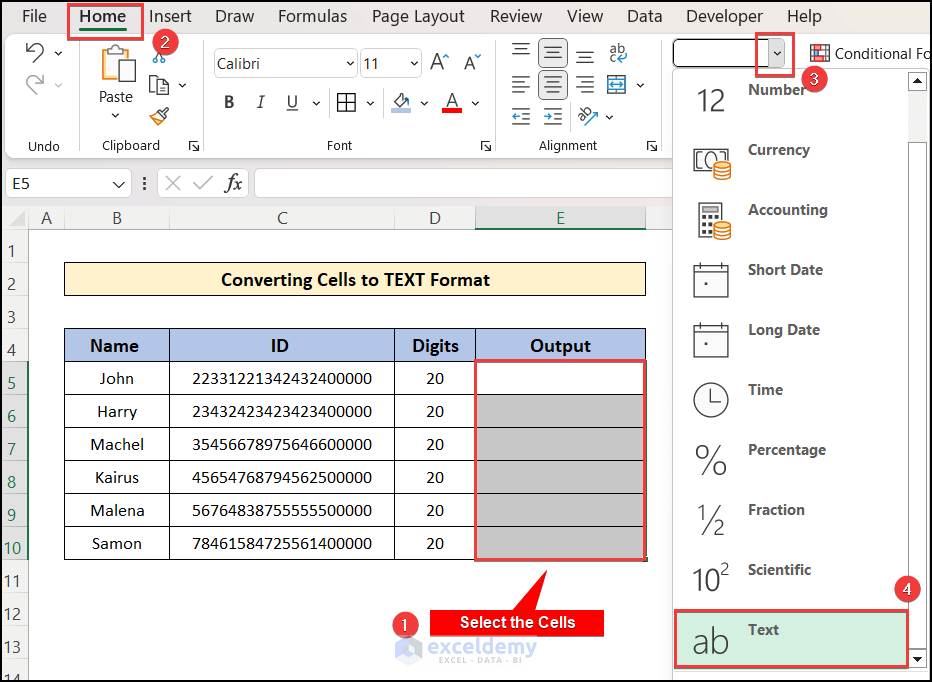The width and height of the screenshot is (932, 682).
Task: Select the Format Painter brush
Action: 159,116
